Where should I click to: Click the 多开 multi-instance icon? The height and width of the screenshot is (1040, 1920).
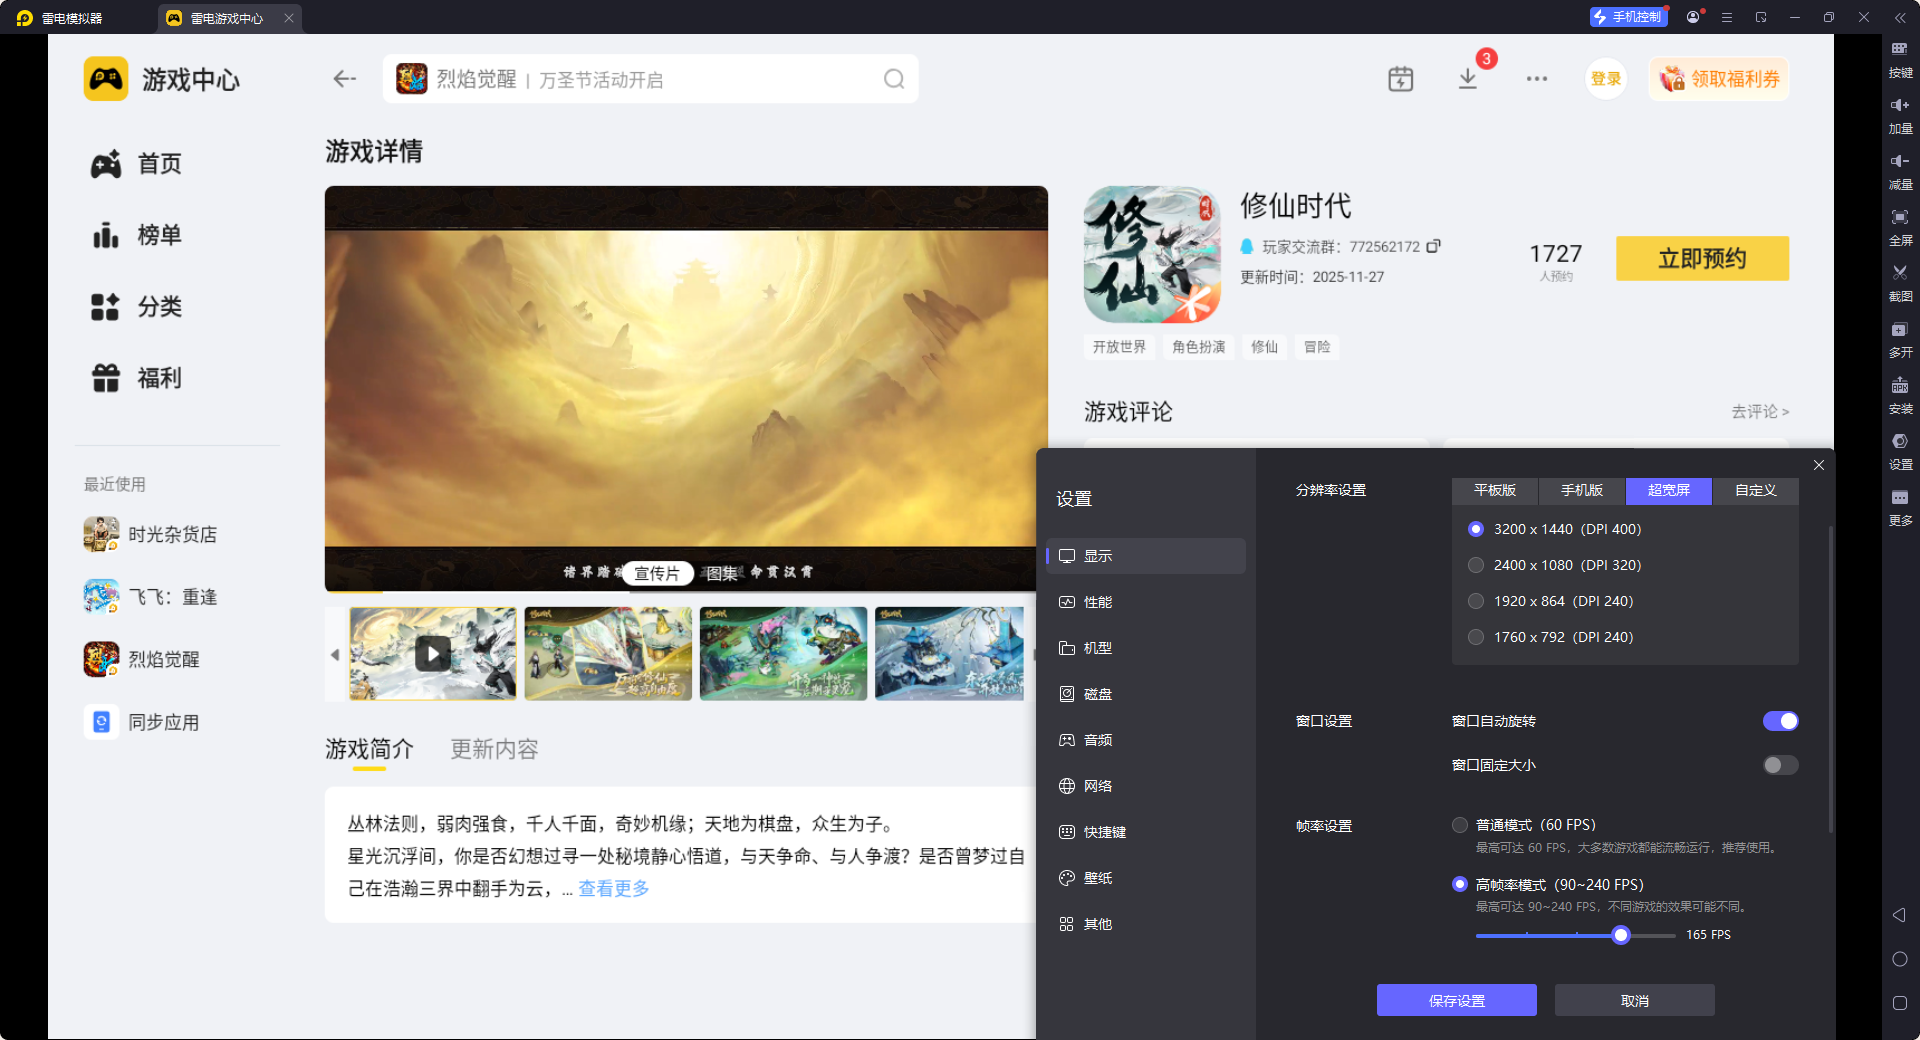coord(1899,338)
